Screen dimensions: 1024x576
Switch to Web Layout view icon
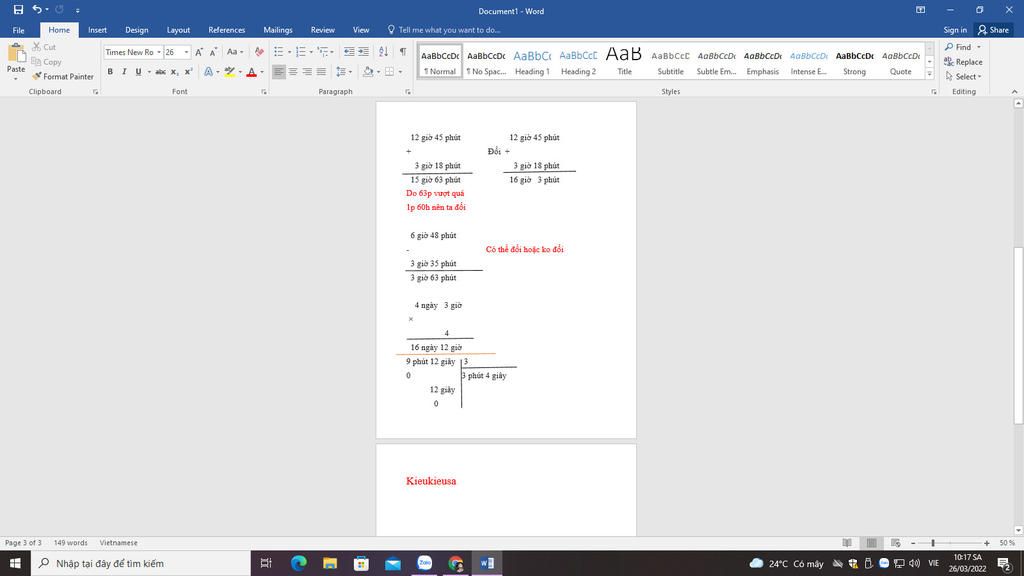click(x=895, y=543)
